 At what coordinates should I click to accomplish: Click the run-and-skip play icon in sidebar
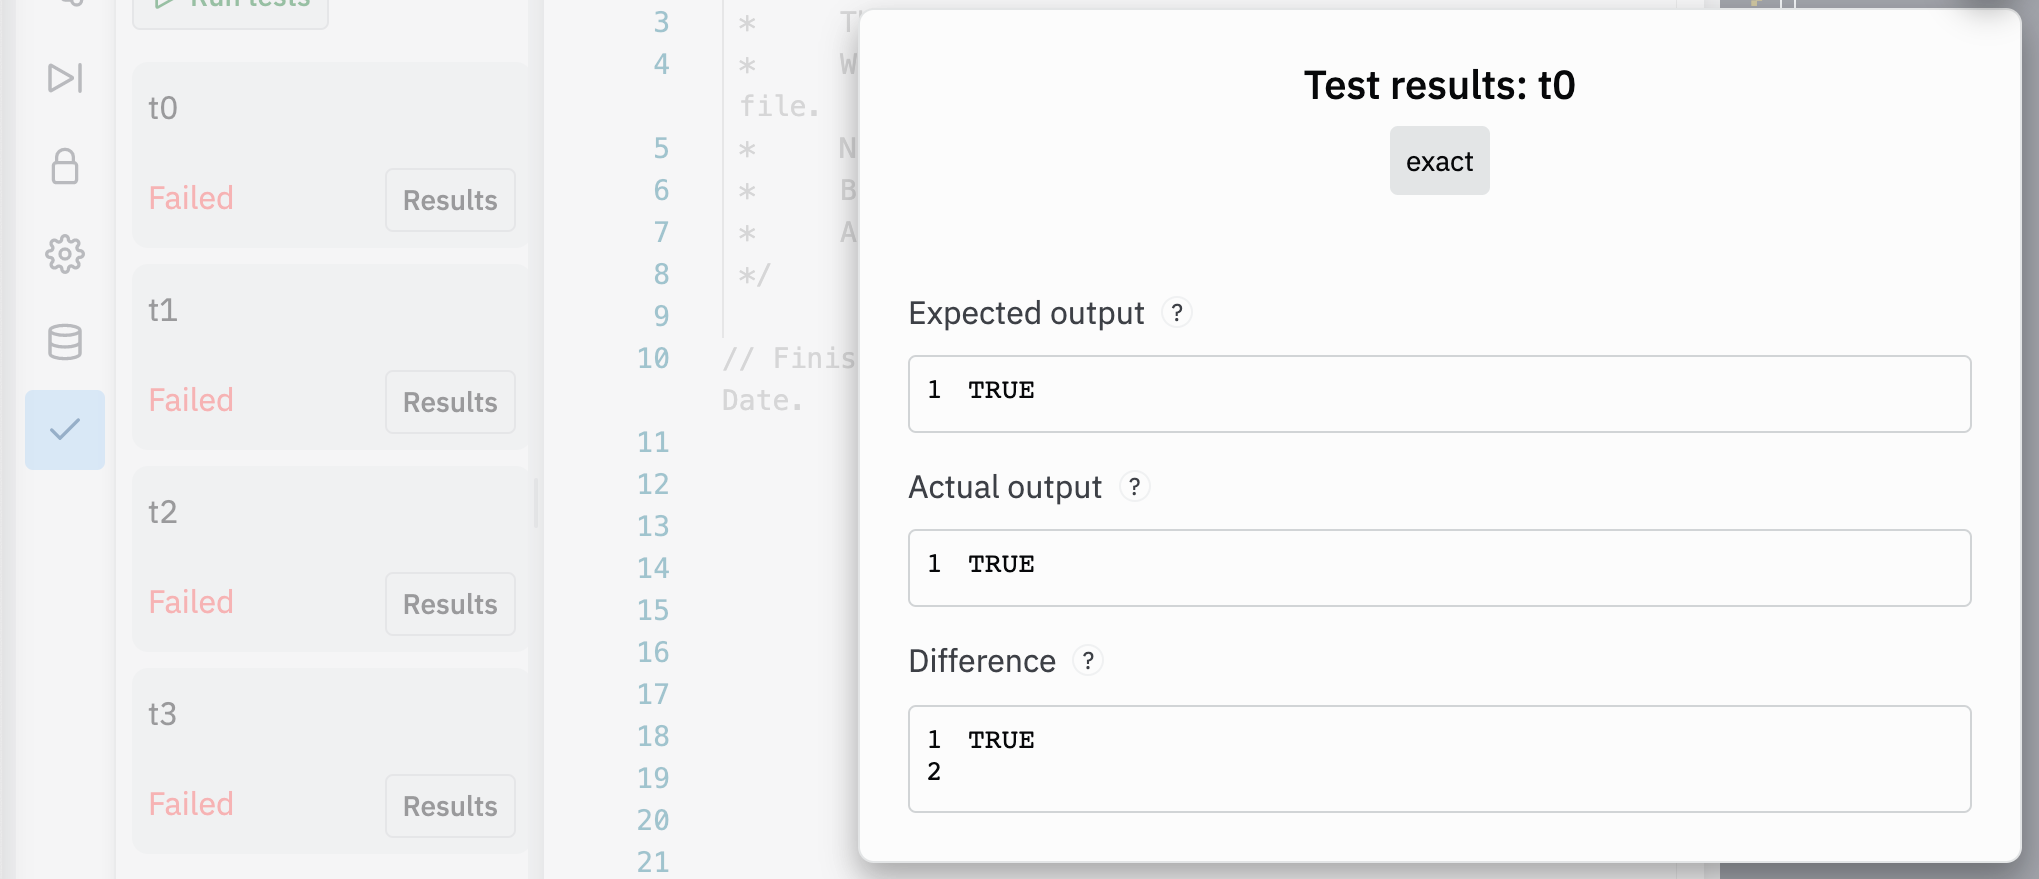[x=65, y=78]
